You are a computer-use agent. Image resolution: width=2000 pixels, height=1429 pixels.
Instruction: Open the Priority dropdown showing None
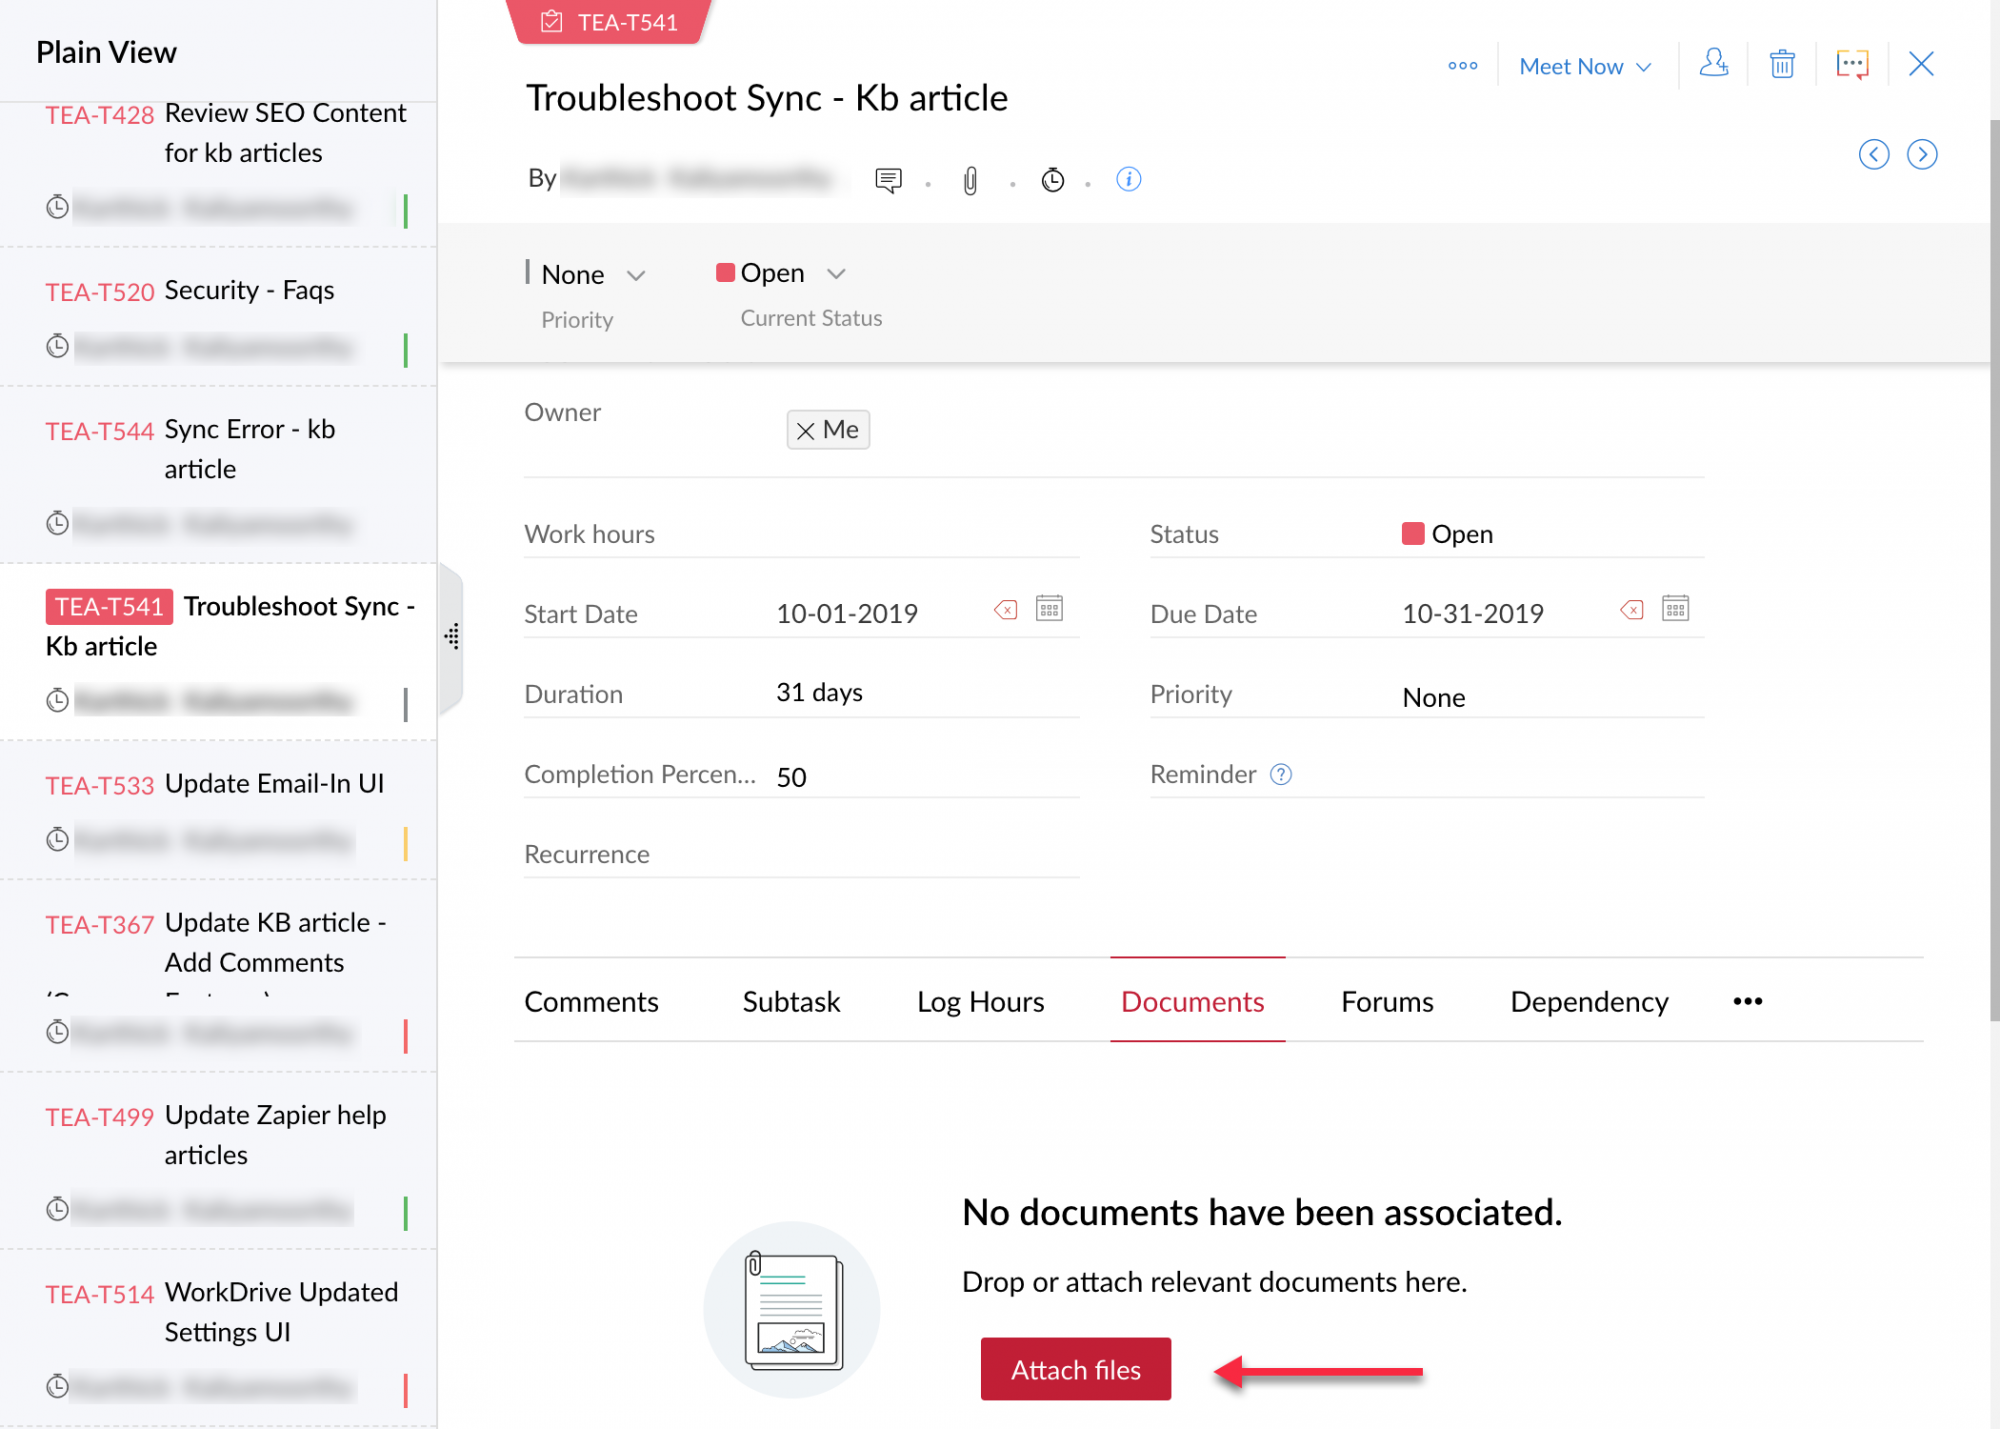point(637,273)
